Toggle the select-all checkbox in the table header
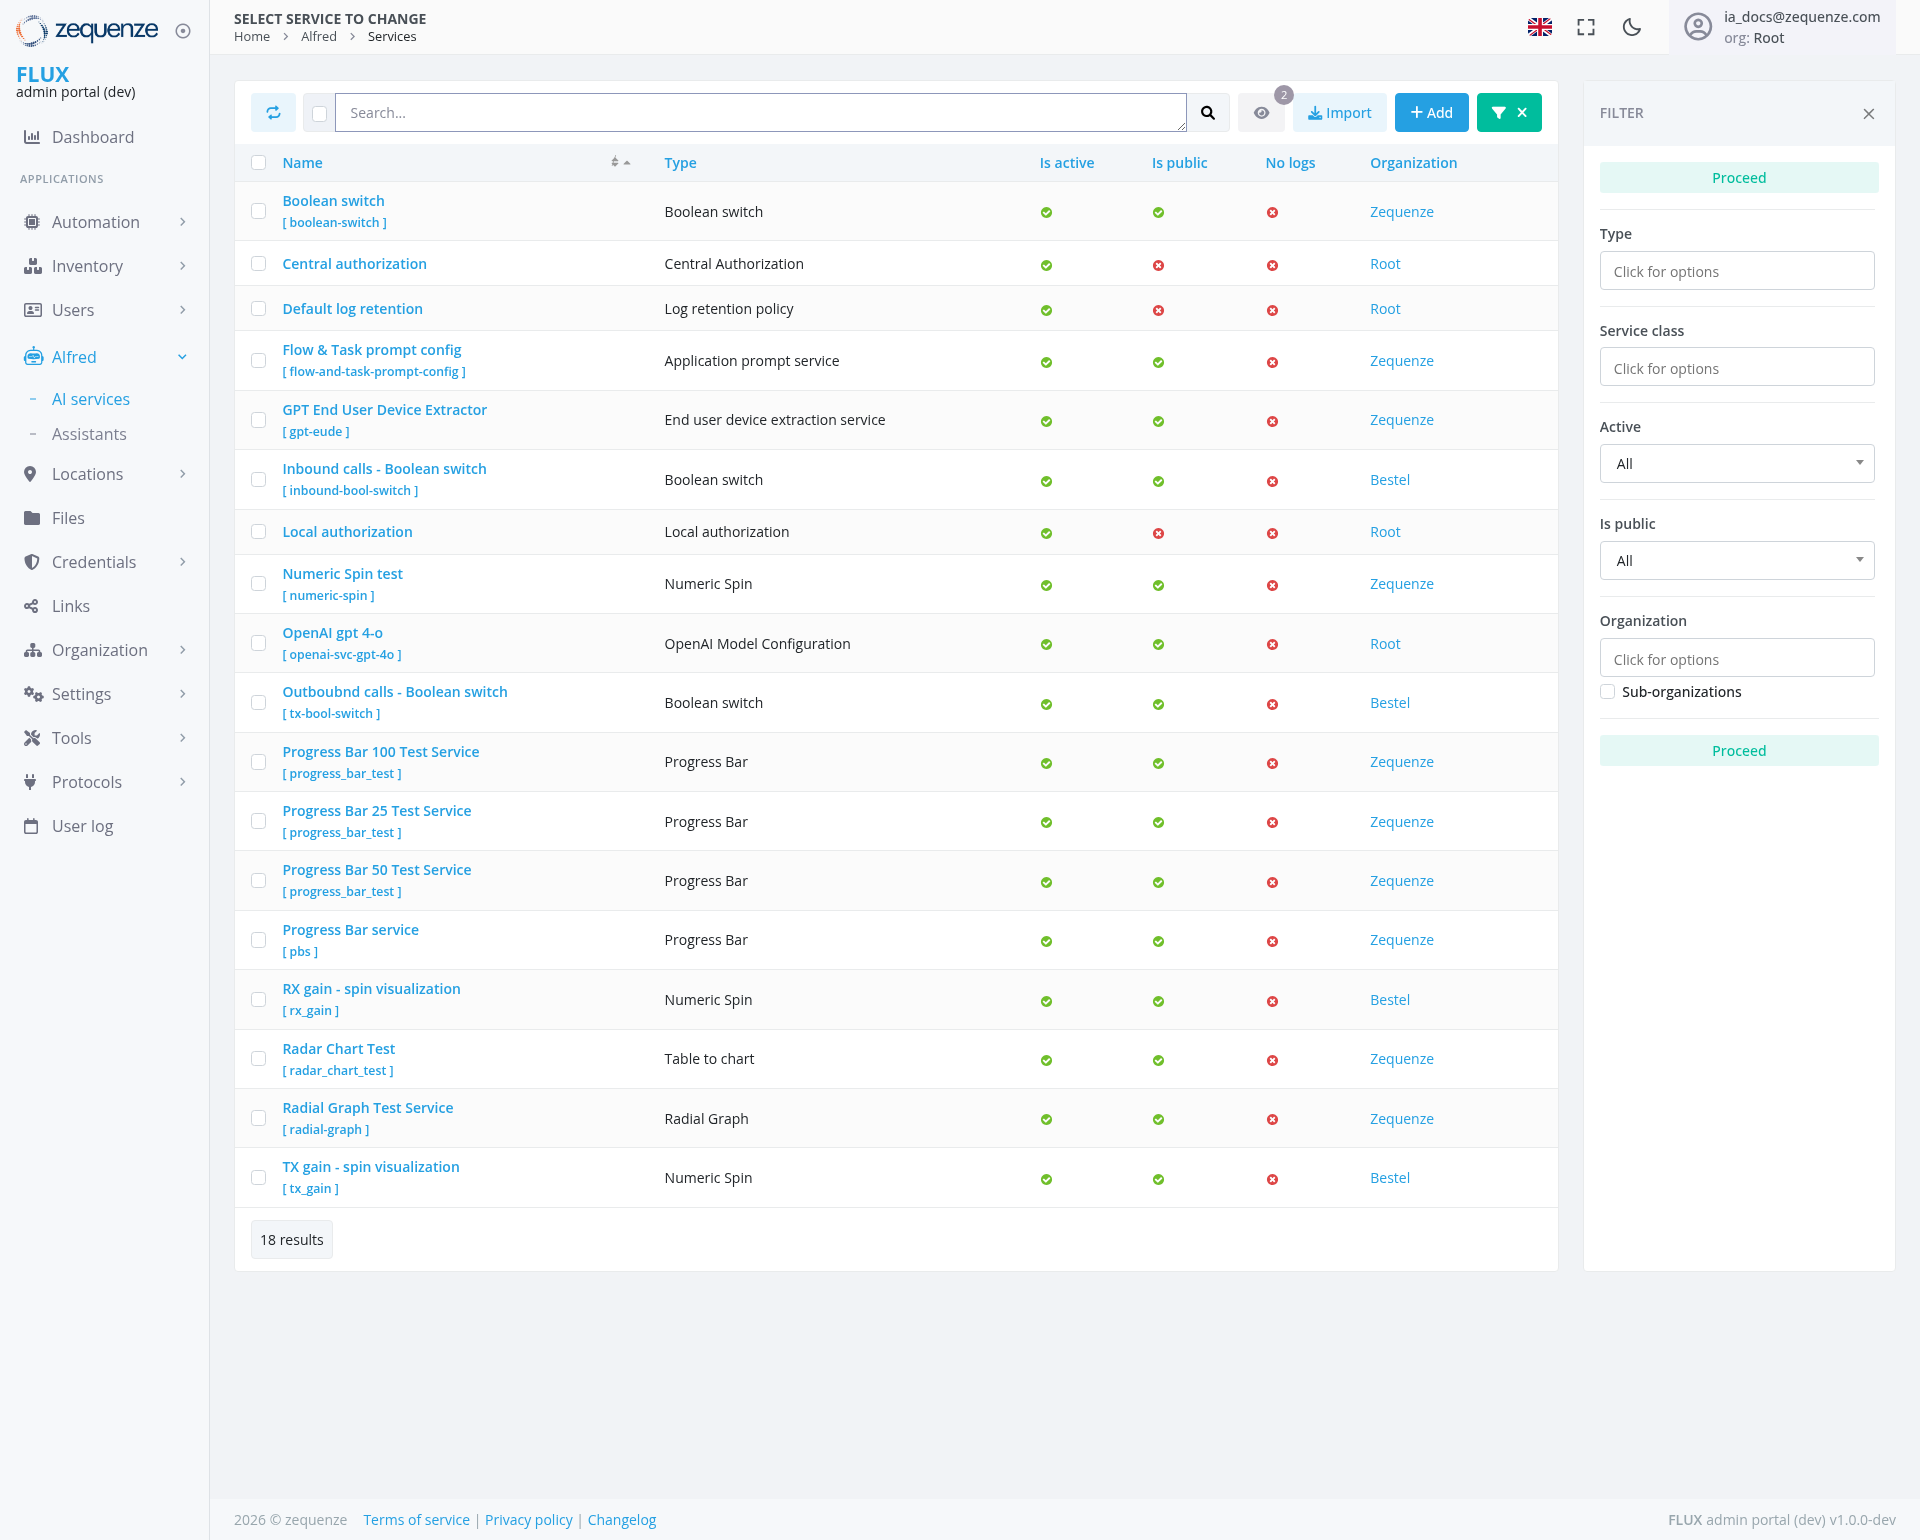 coord(258,162)
